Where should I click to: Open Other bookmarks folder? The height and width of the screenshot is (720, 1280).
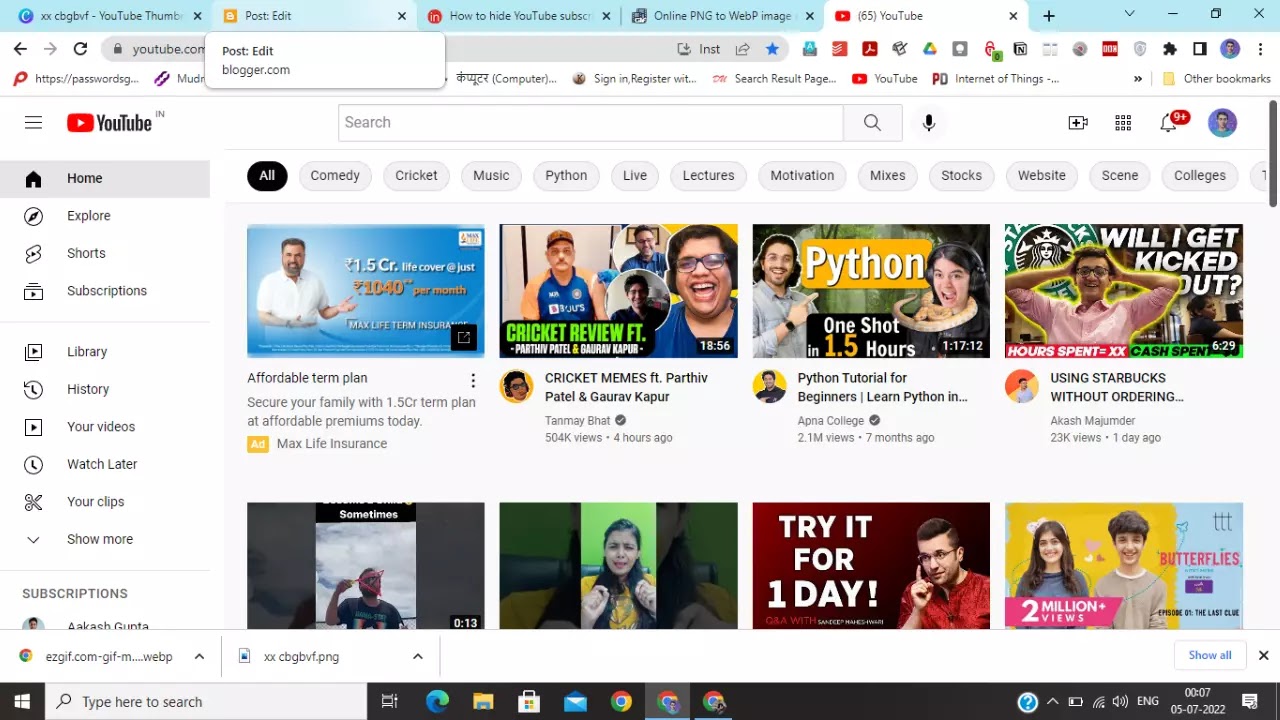point(1217,78)
